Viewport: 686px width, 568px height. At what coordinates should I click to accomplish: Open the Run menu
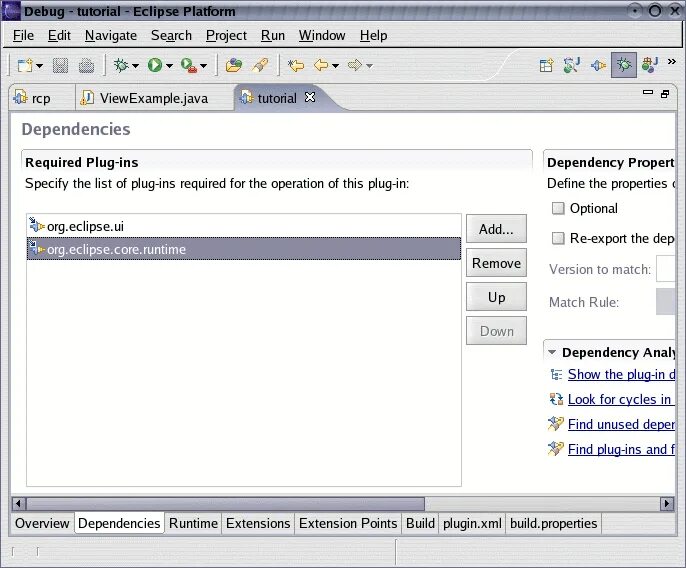click(x=273, y=35)
